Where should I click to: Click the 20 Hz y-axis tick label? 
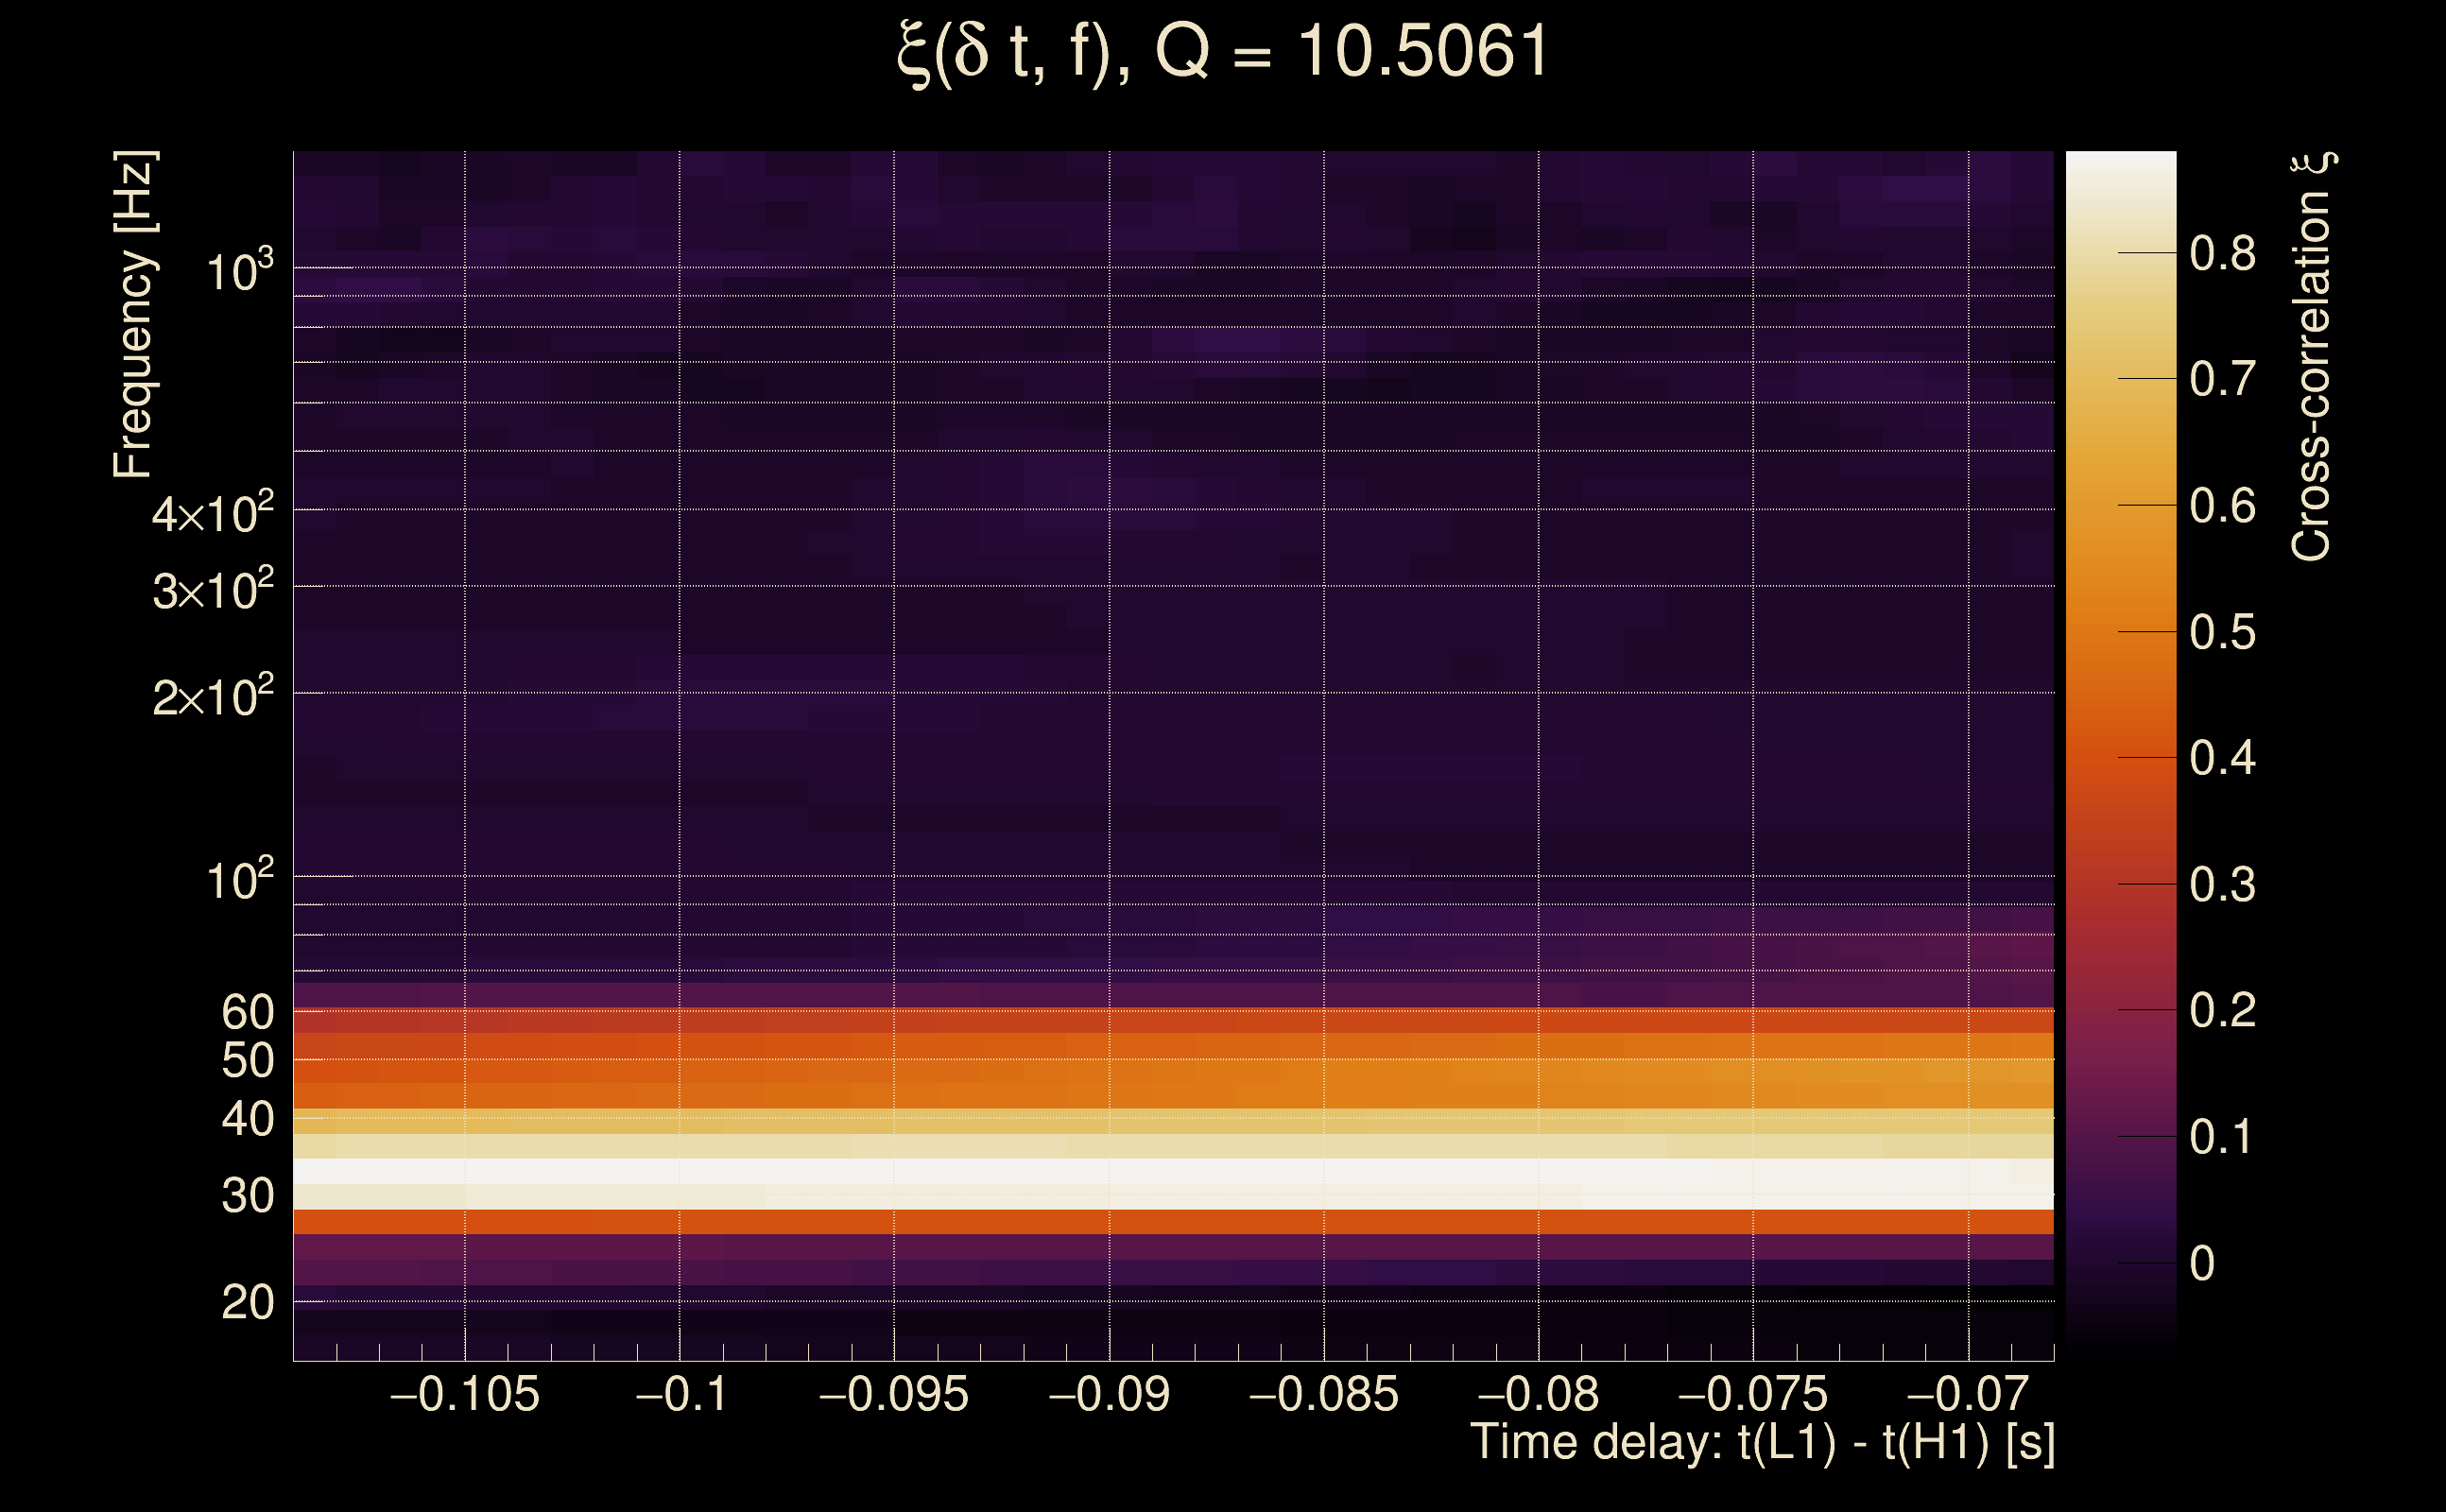point(247,1302)
